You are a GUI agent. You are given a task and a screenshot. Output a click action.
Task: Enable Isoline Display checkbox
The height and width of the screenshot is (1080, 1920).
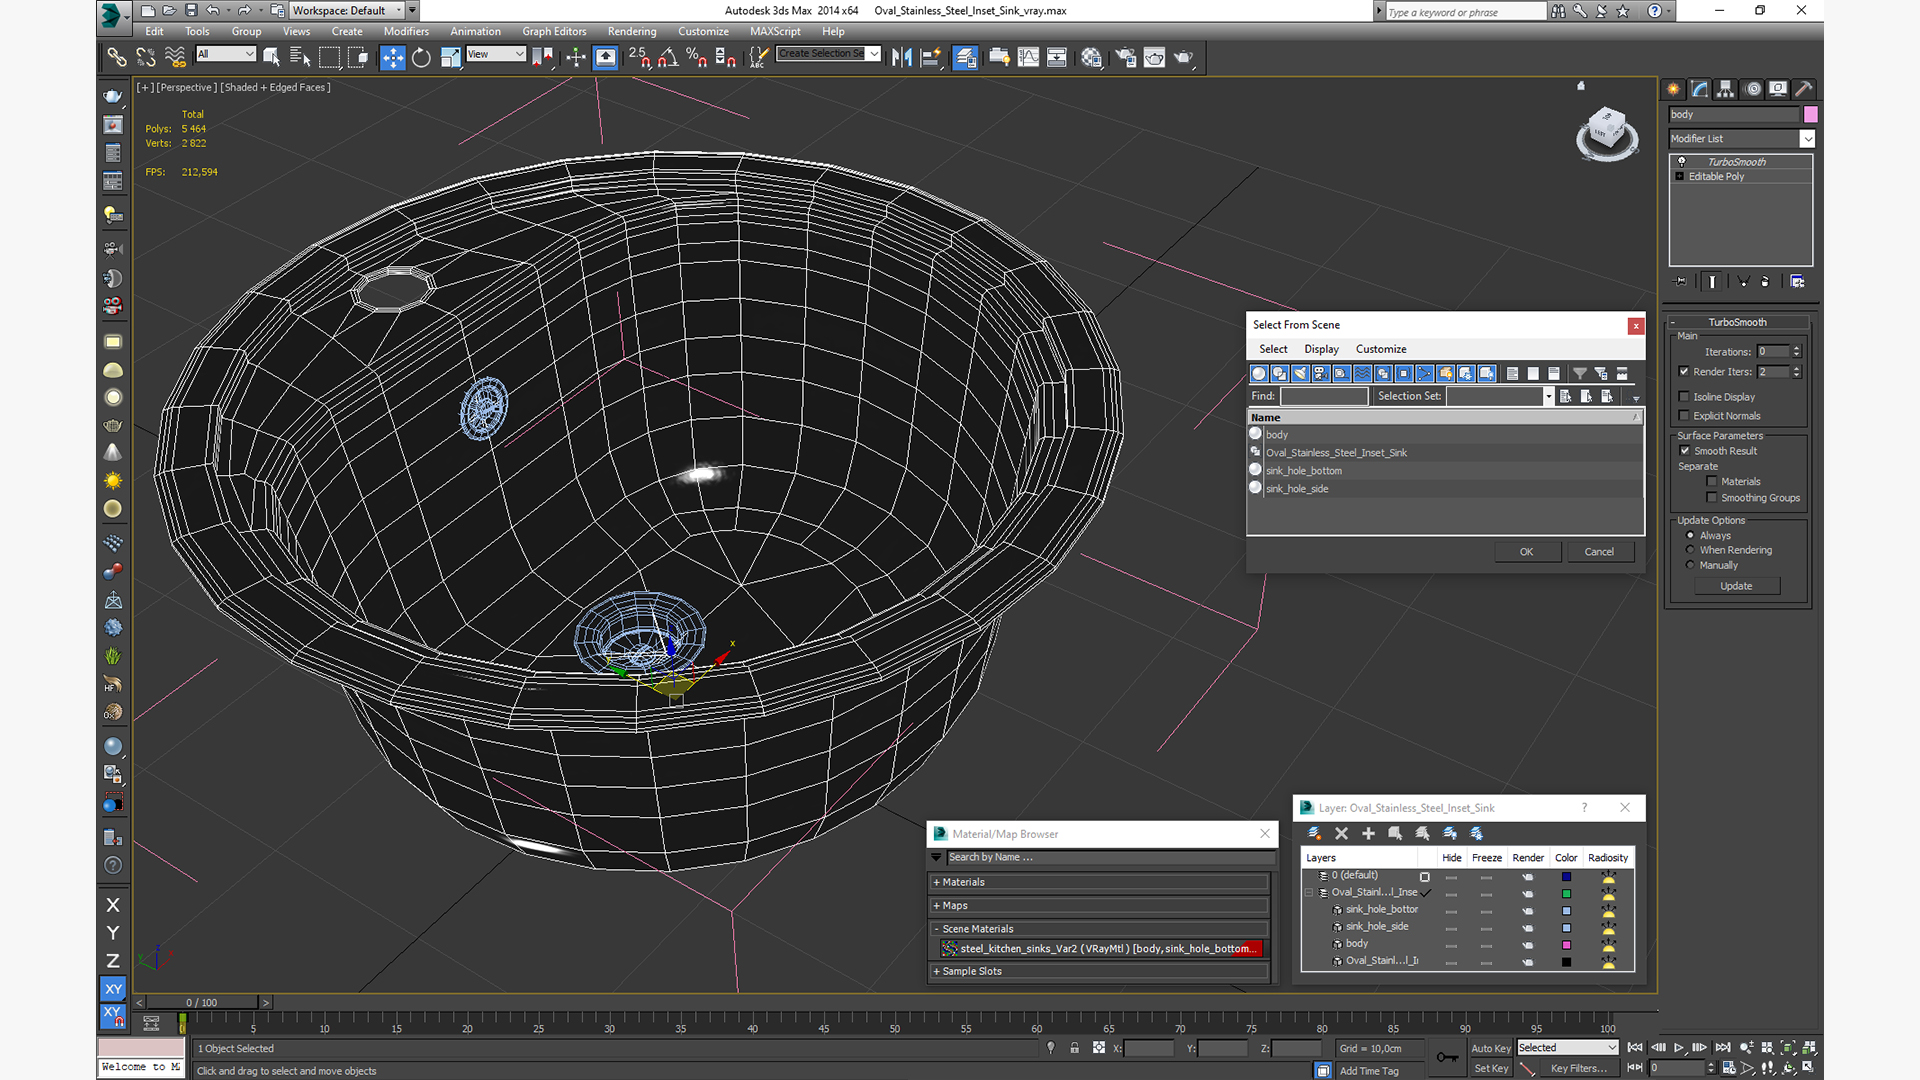point(1684,396)
